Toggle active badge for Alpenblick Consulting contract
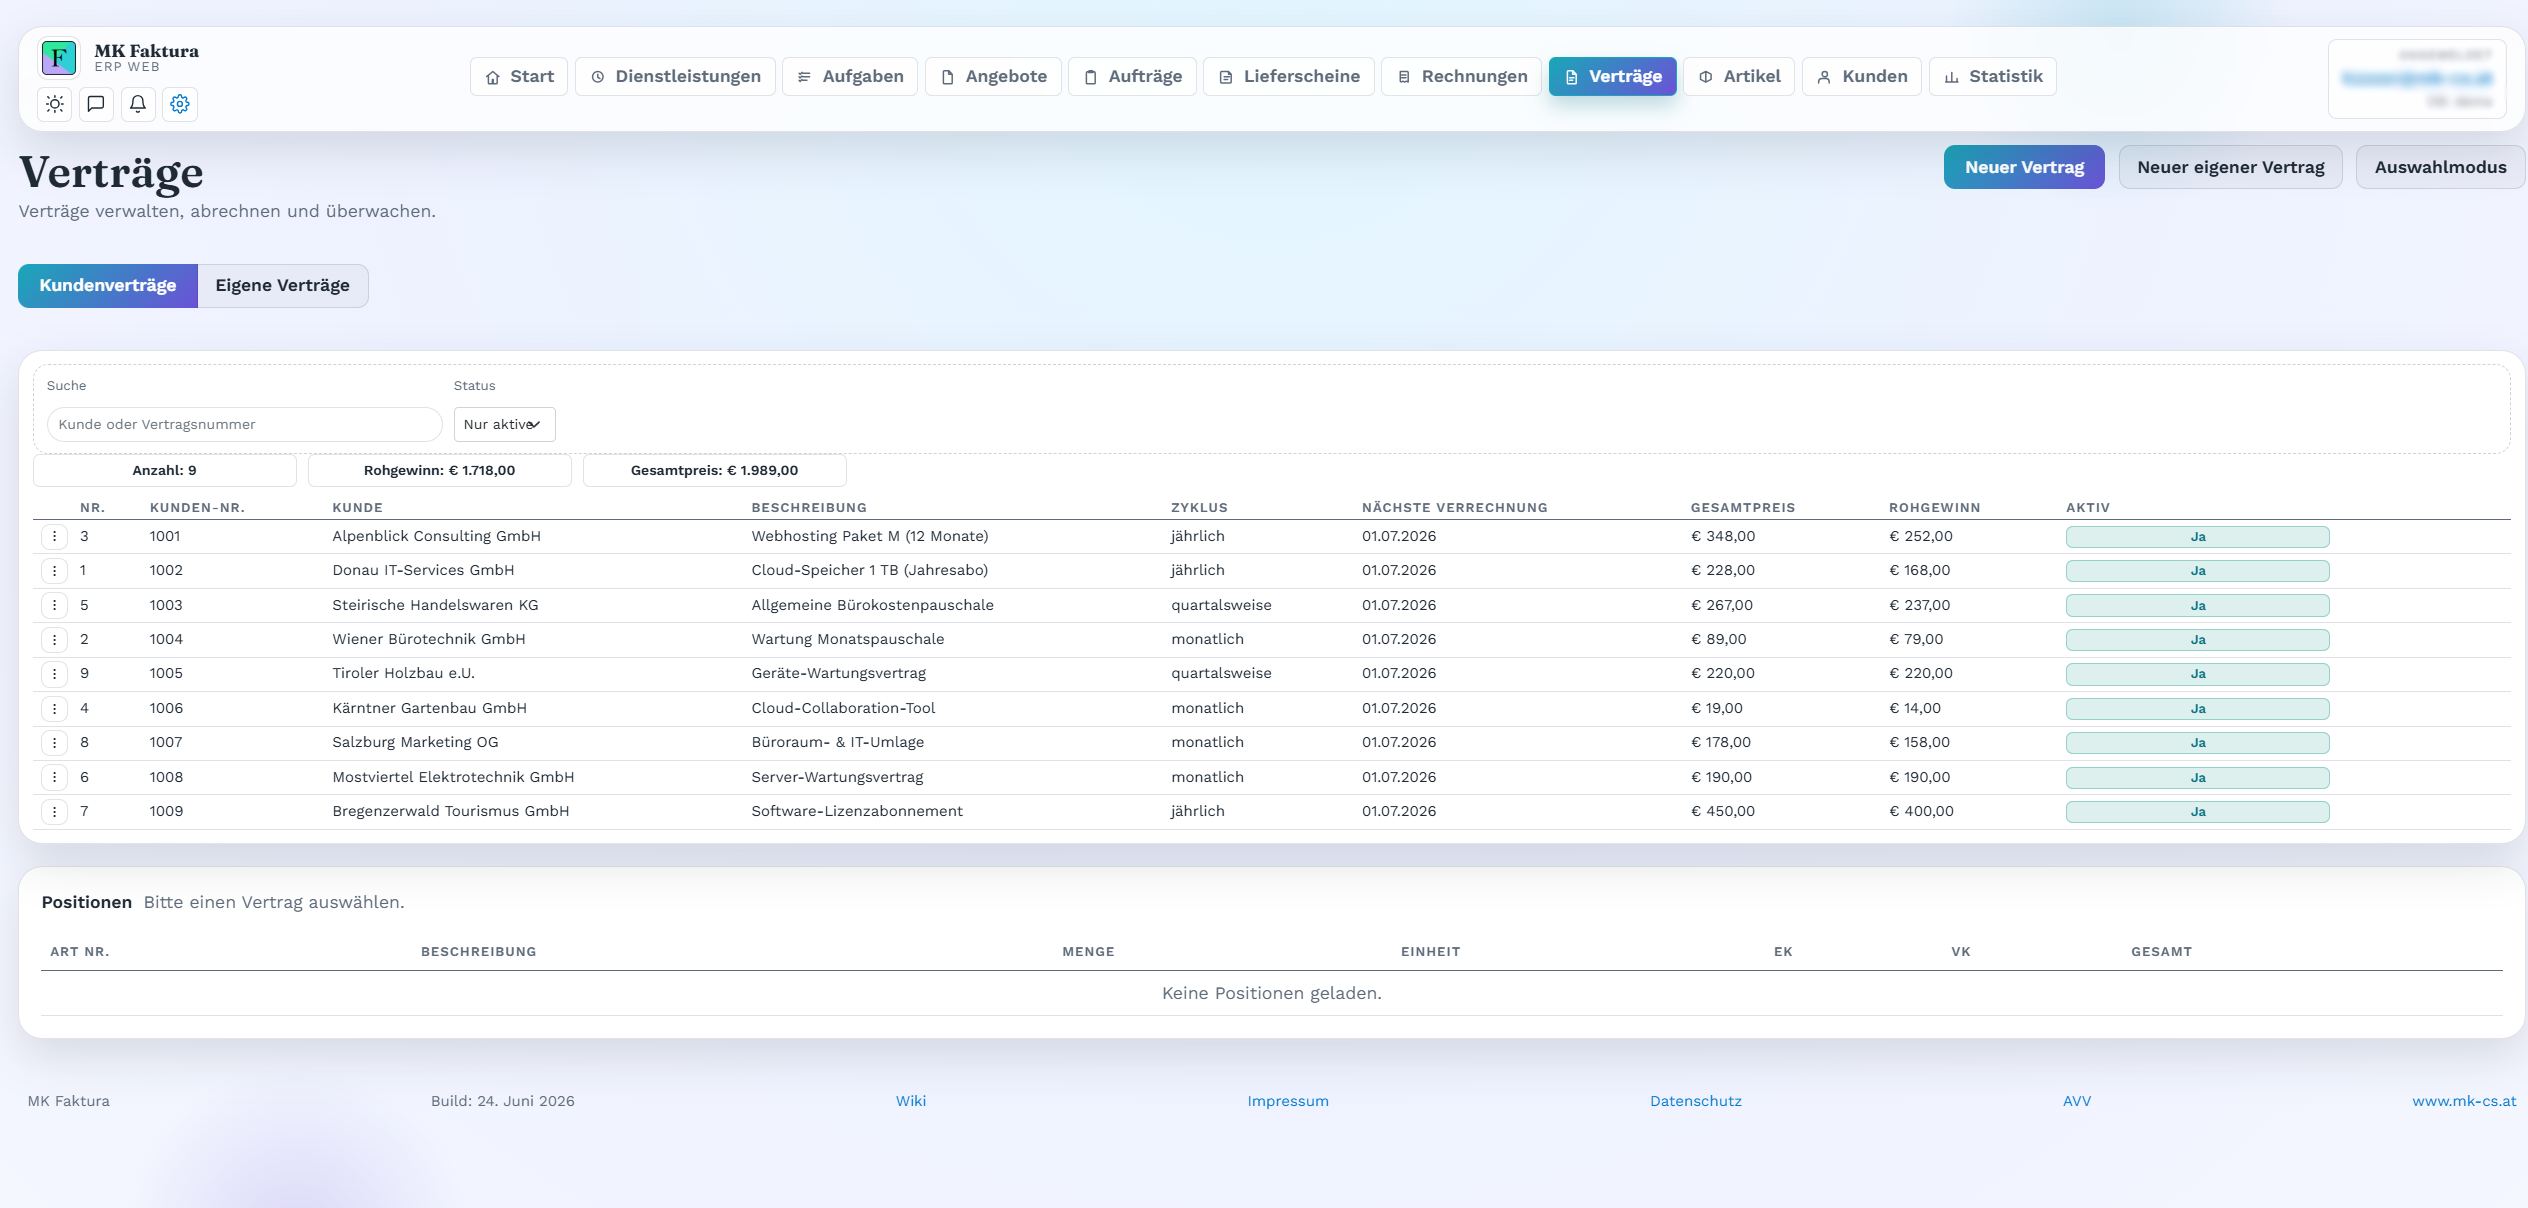Screen dimensions: 2528x1208 pos(2197,537)
